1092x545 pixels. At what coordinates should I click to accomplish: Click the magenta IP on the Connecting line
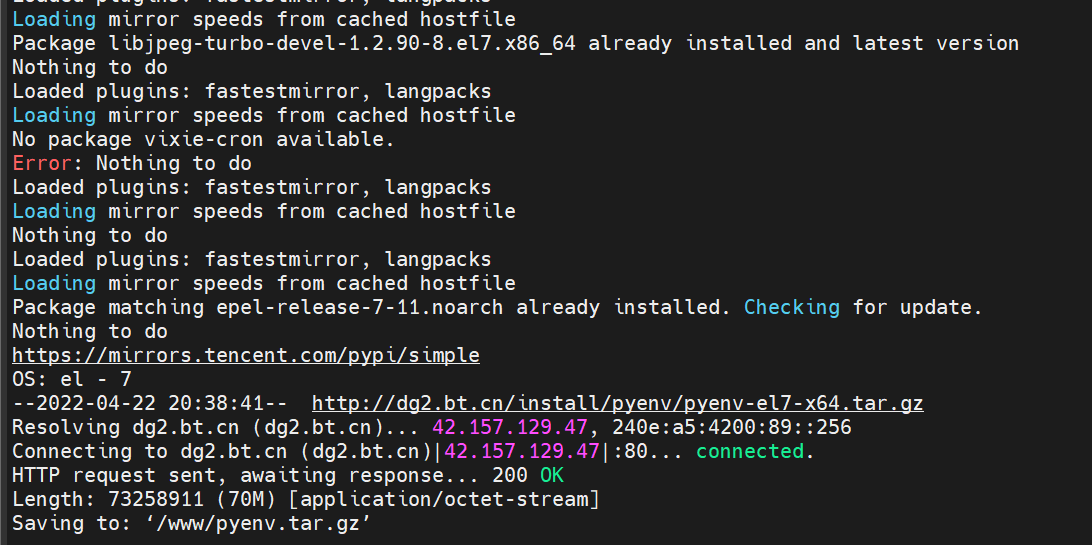[x=522, y=452]
